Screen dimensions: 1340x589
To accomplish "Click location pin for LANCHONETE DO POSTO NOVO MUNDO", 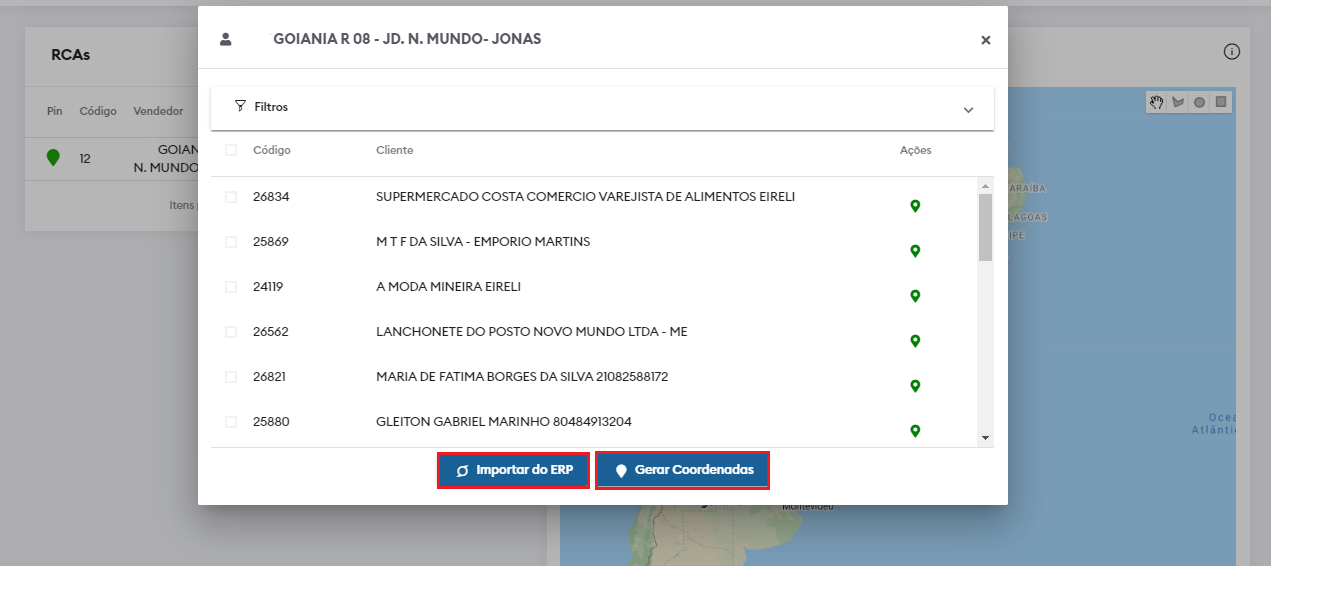I will (914, 341).
